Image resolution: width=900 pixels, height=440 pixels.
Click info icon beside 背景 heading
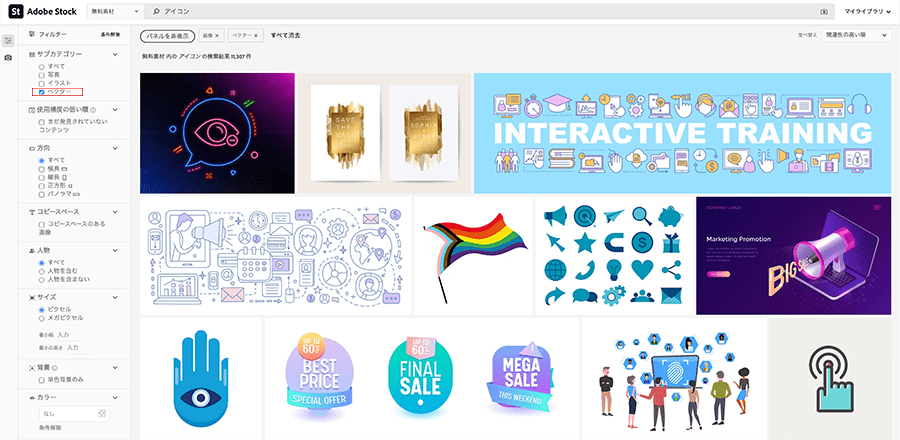pos(55,367)
